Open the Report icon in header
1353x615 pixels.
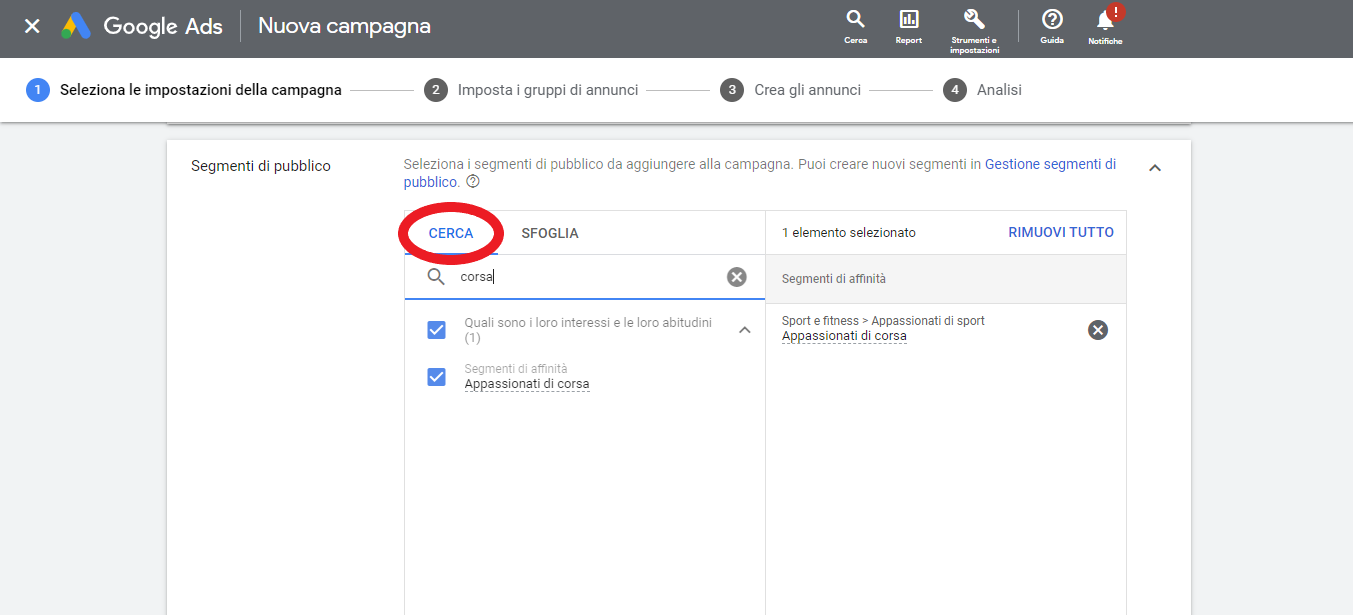tap(909, 27)
